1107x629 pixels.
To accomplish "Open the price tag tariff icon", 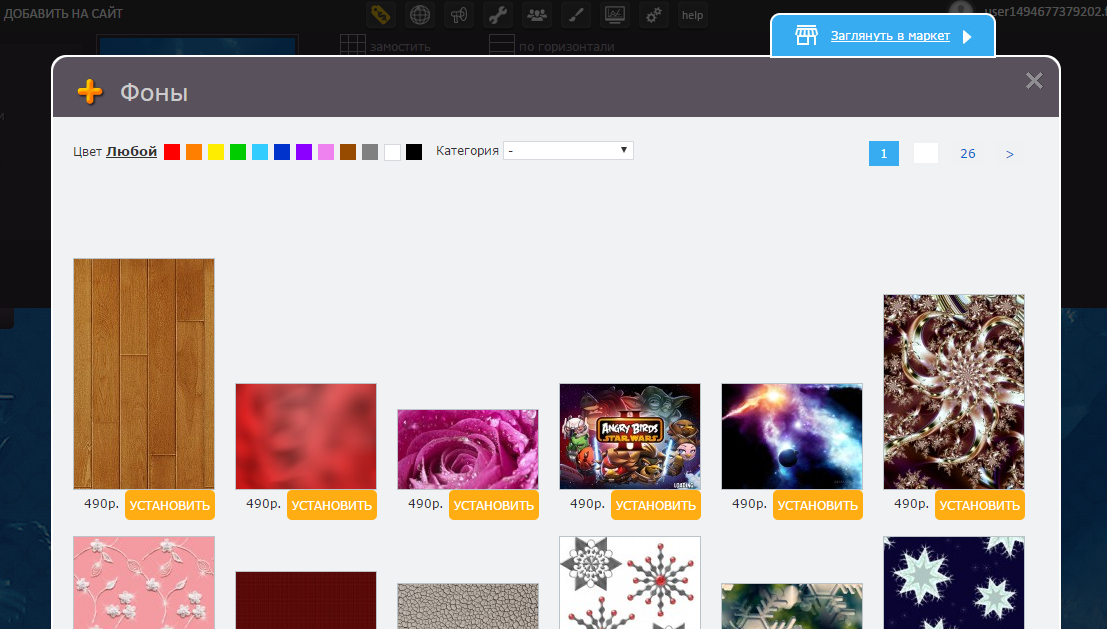I will click(x=381, y=15).
